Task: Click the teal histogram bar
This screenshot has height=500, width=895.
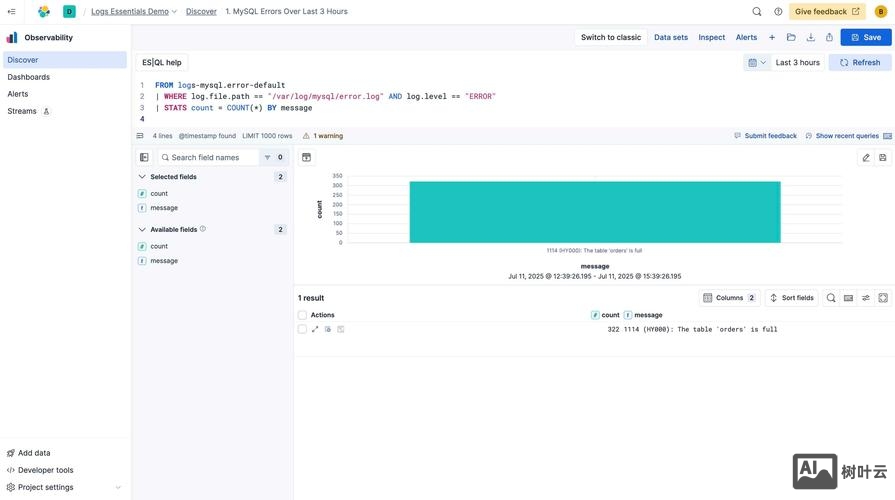Action: (595, 212)
